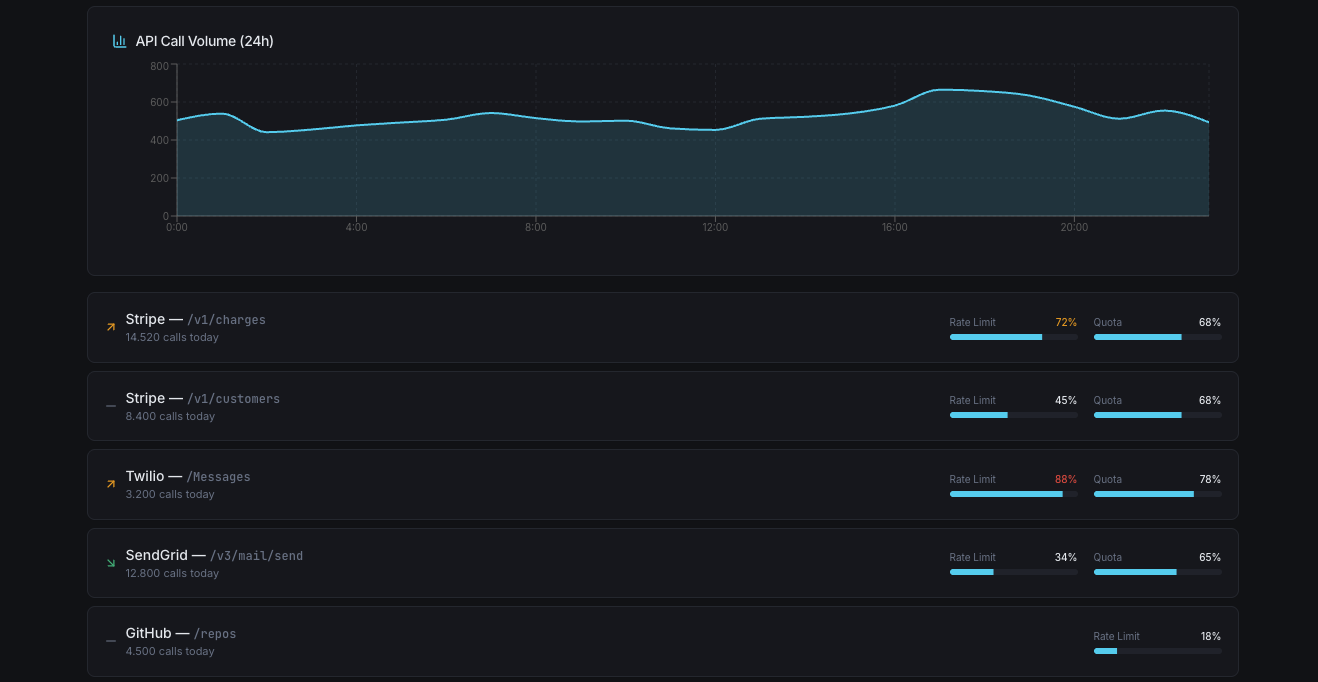Click the downward trend arrow for SendGrid
Image resolution: width=1318 pixels, height=682 pixels.
(x=111, y=563)
